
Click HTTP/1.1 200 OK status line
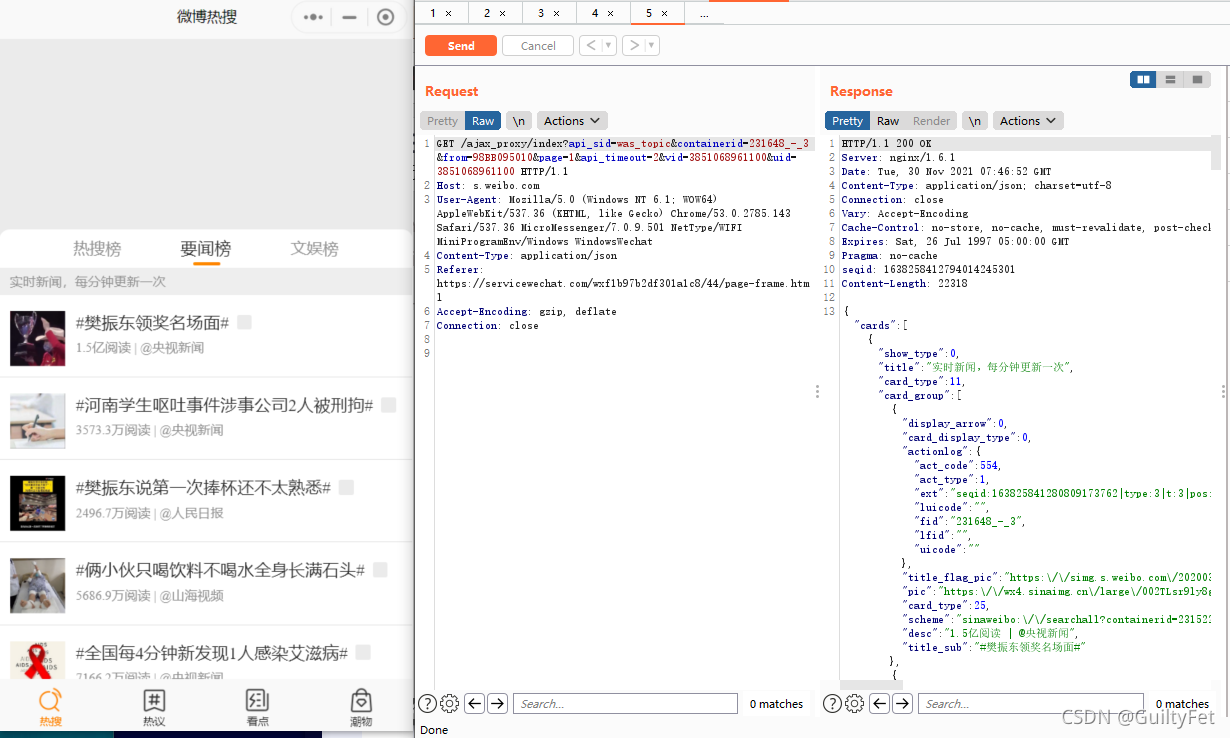coord(886,143)
